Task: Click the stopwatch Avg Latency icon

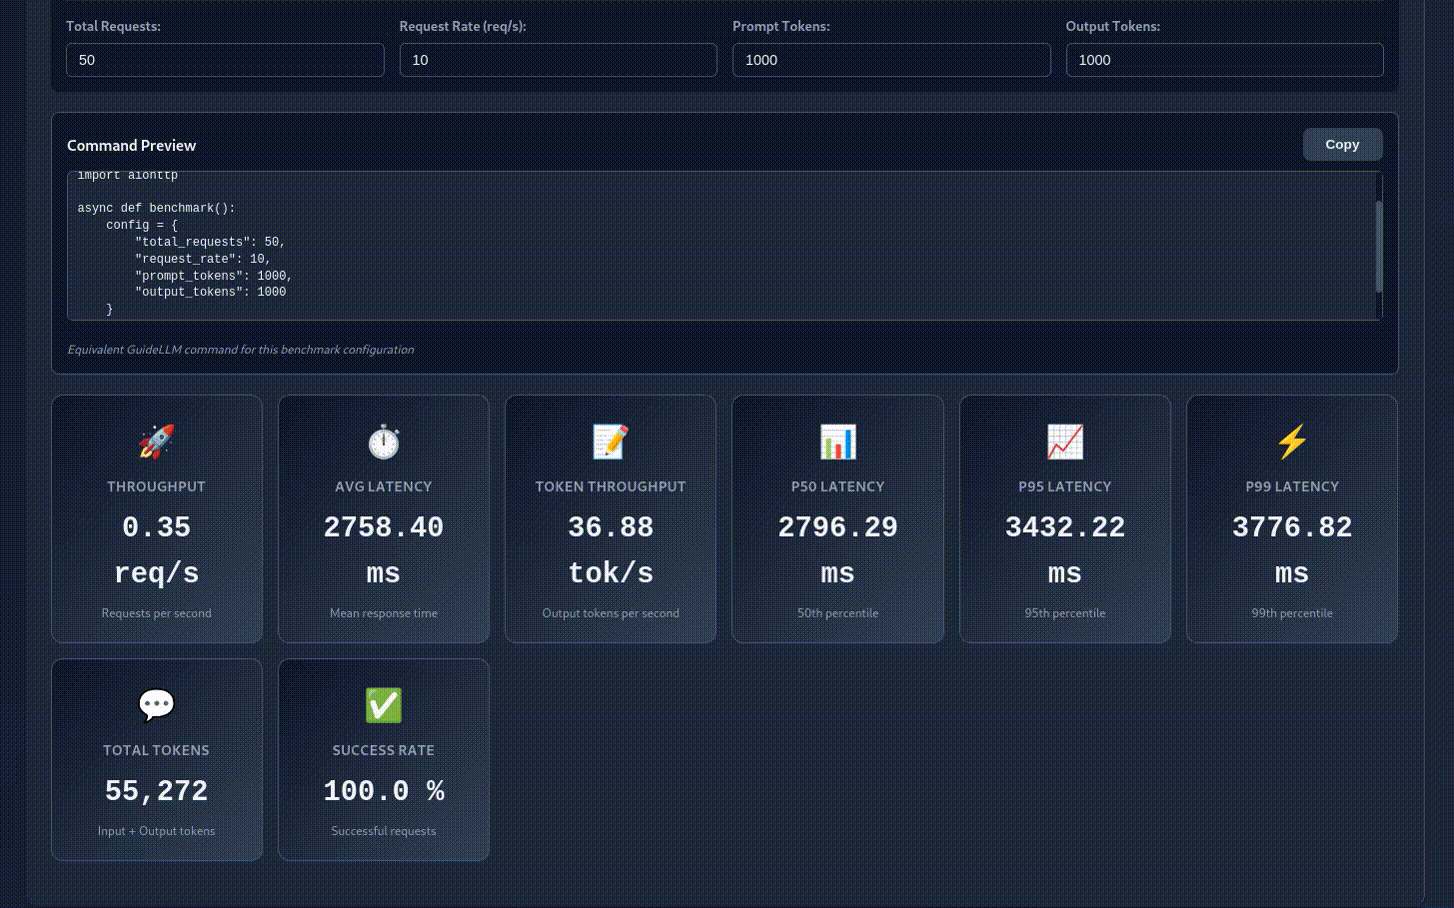Action: [384, 441]
